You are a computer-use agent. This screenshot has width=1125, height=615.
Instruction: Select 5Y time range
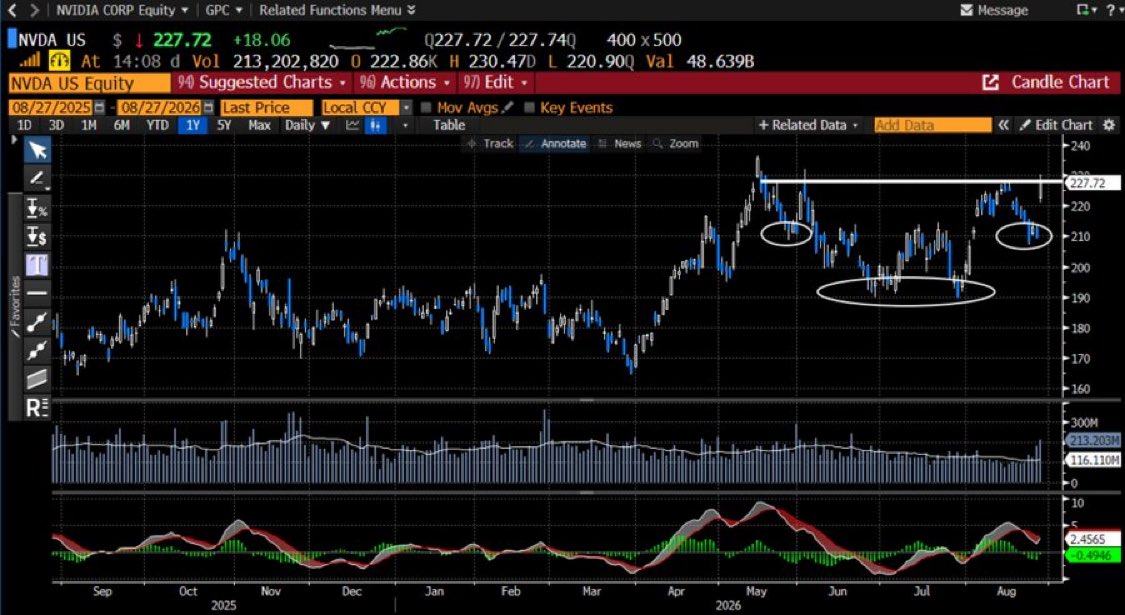[224, 126]
